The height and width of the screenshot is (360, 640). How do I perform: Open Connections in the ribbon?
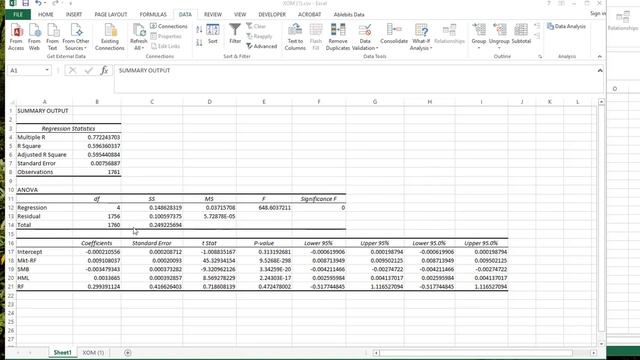(169, 26)
